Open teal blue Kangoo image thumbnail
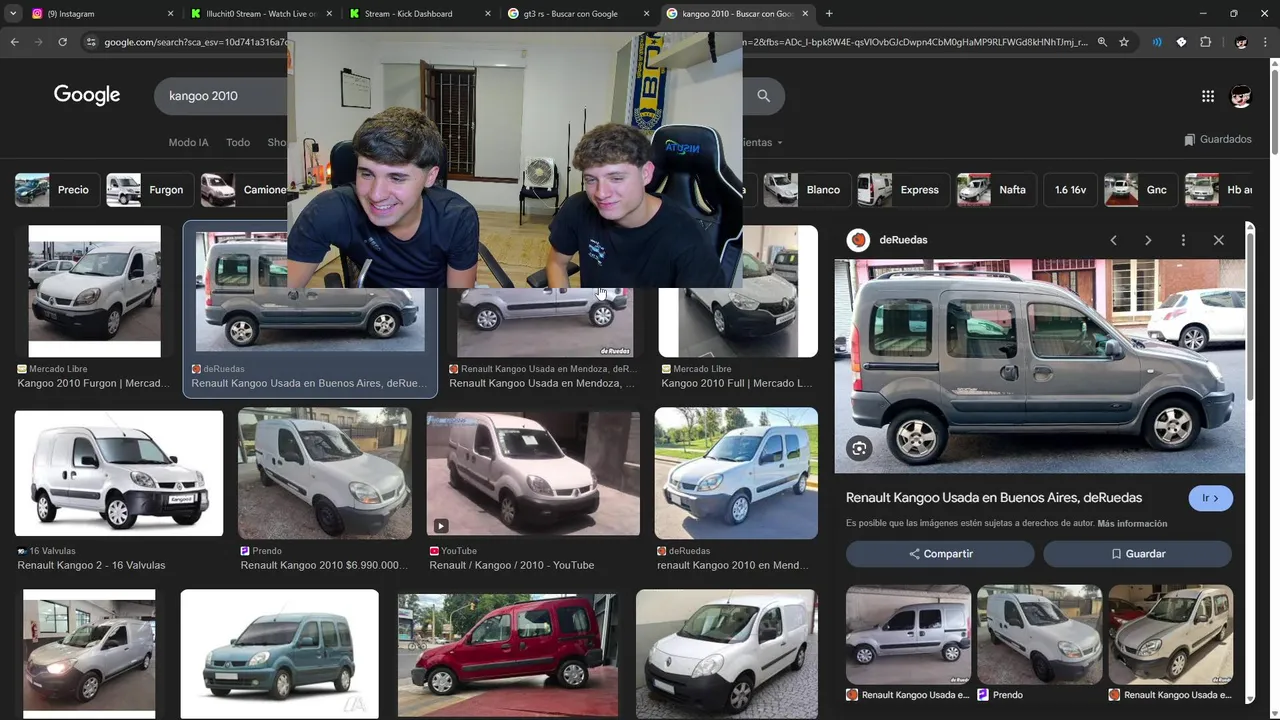The width and height of the screenshot is (1280, 720). [x=280, y=654]
